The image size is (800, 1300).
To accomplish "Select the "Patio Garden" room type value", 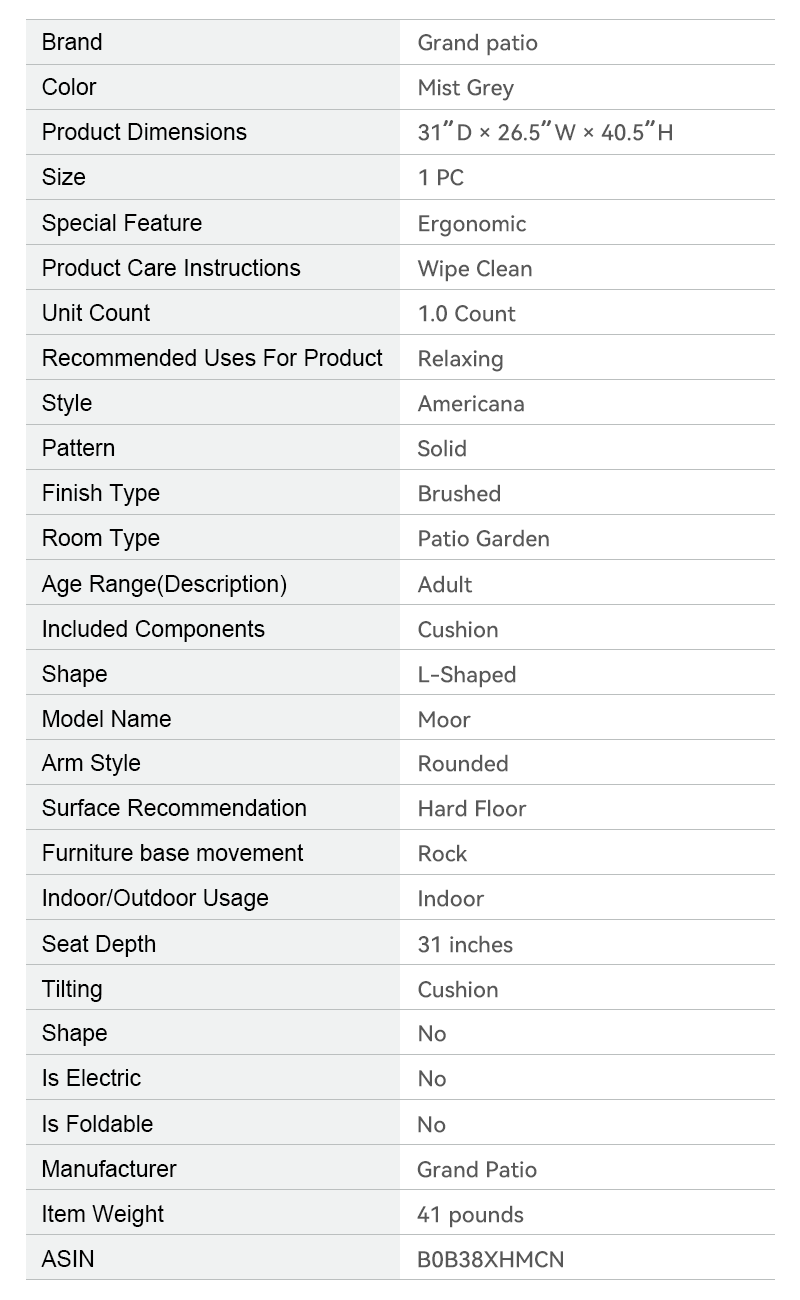I will point(483,539).
